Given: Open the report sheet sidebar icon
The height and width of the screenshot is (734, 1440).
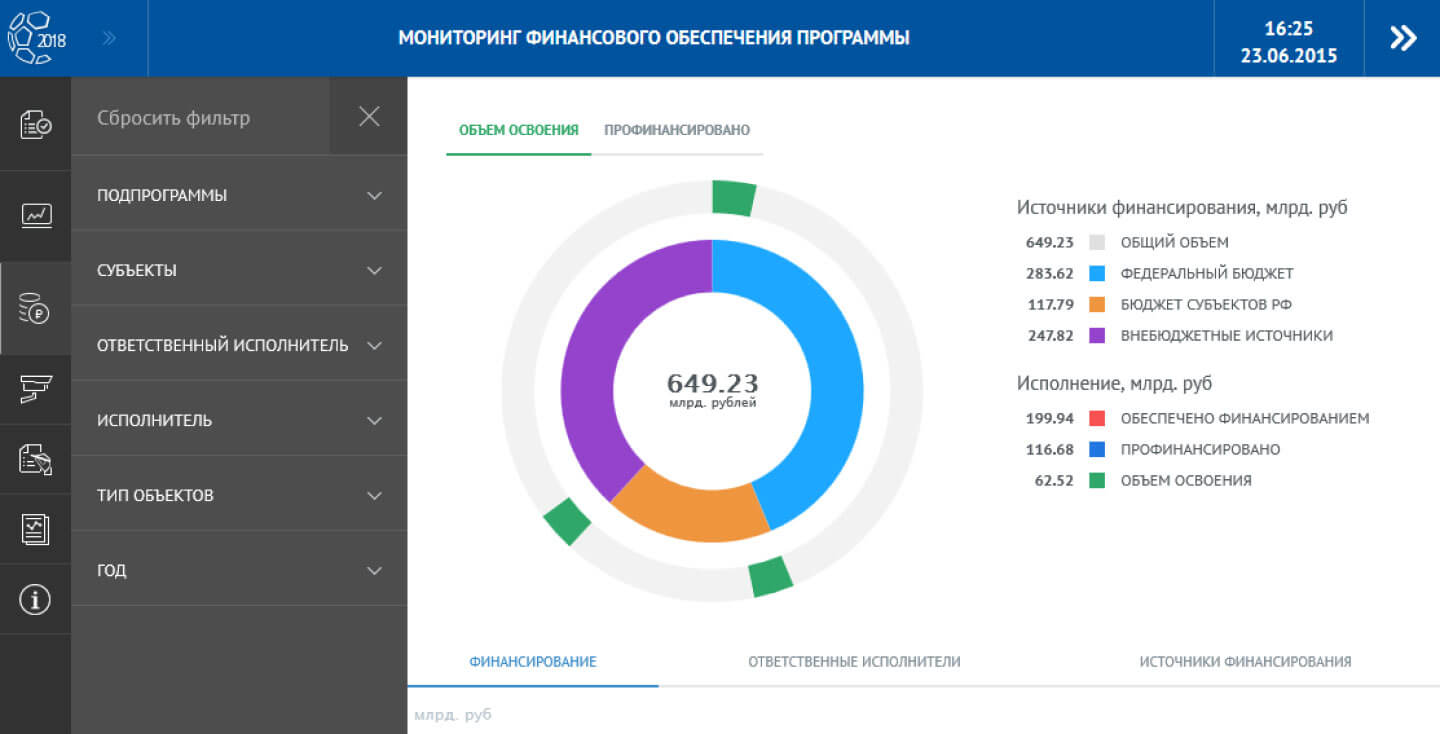Looking at the screenshot, I should [36, 529].
